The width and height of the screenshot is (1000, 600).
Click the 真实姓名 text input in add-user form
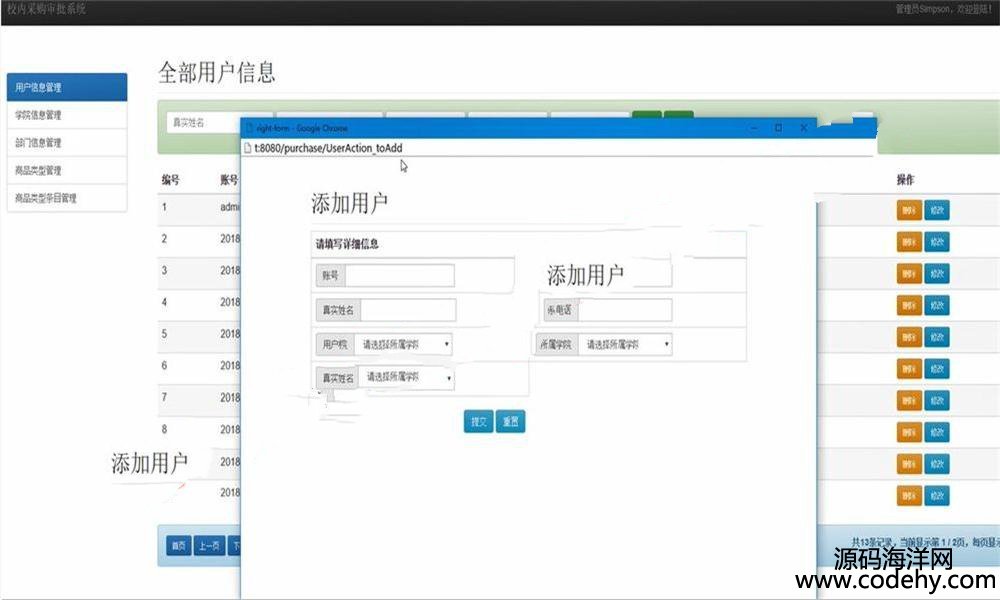[x=408, y=310]
